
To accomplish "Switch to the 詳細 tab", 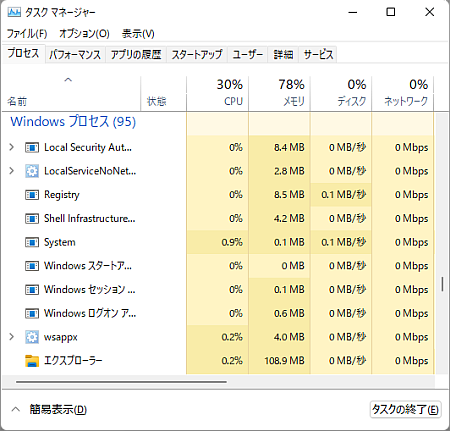I will [x=283, y=54].
